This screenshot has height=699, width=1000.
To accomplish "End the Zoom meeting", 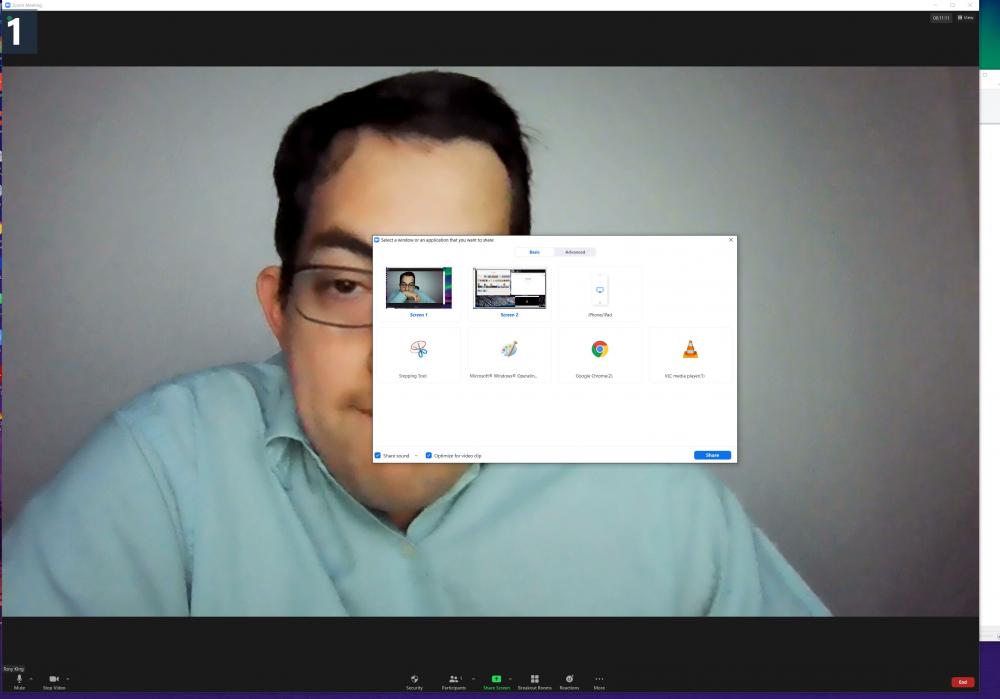I will coord(962,682).
